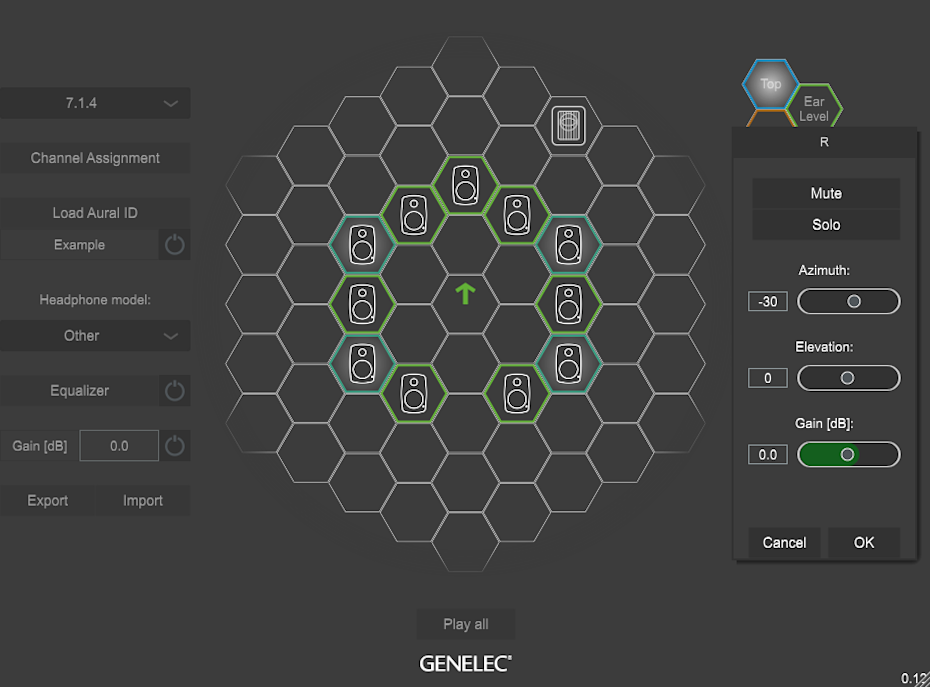Switch to the Ear Level hexagon tab
Viewport: 930px width, 687px height.
[x=814, y=109]
